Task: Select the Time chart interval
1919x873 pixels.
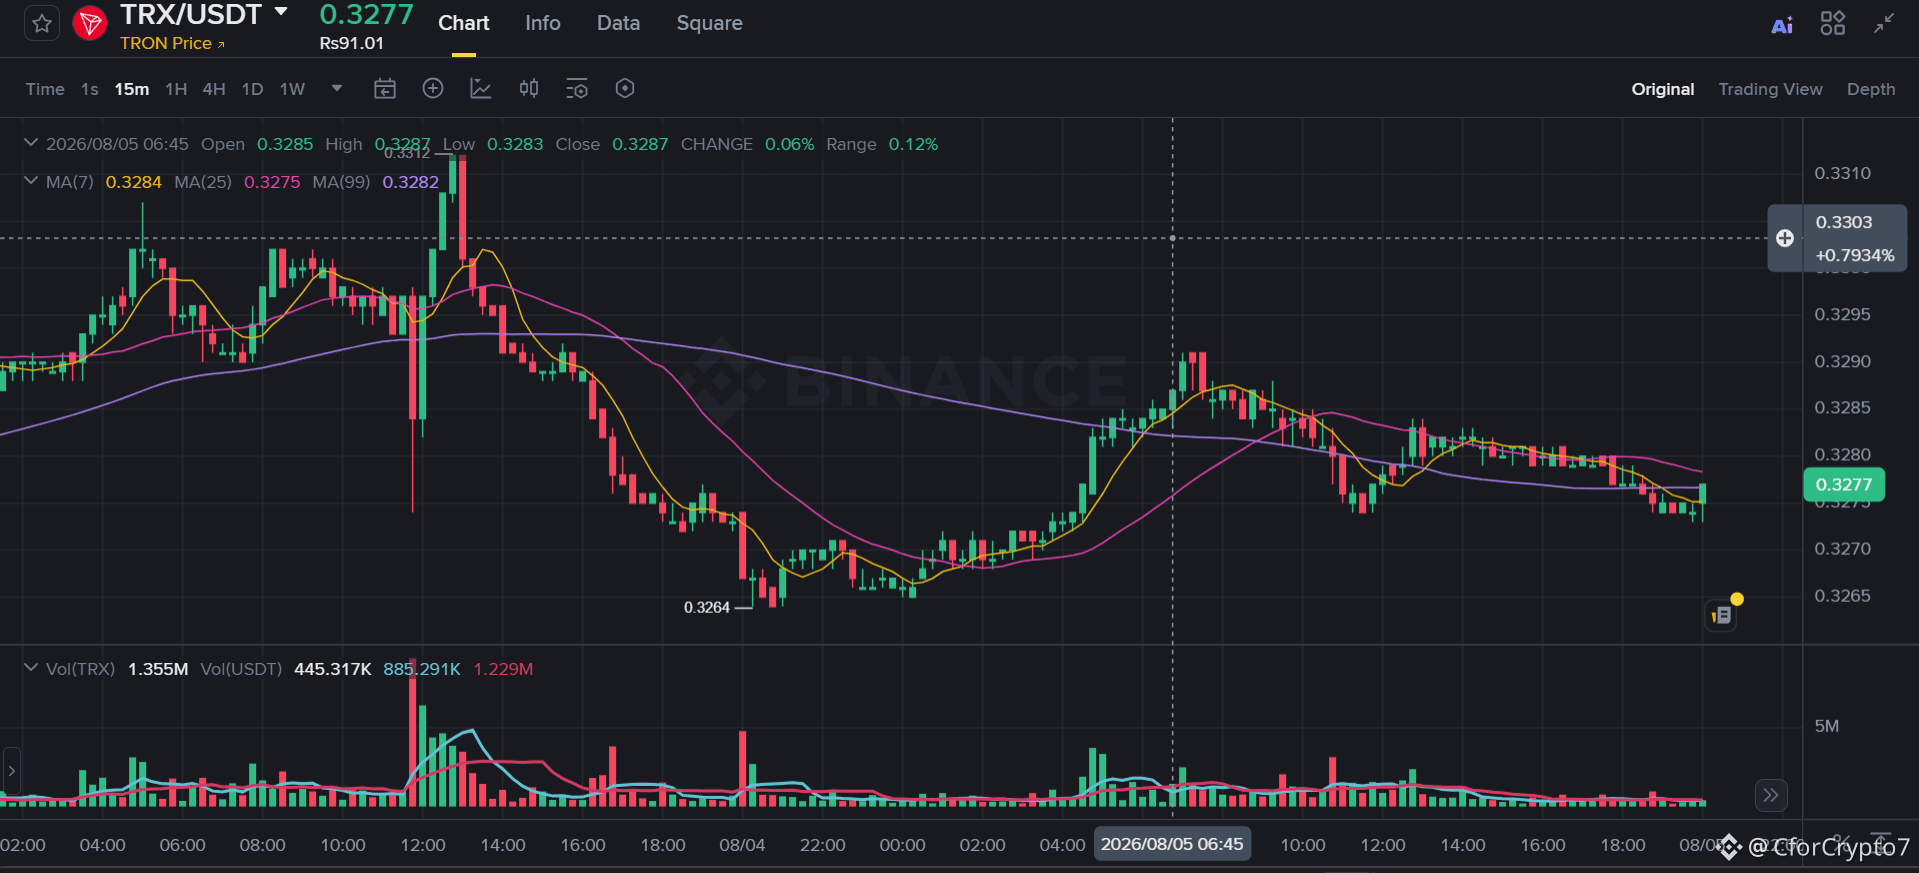Action: (x=45, y=89)
